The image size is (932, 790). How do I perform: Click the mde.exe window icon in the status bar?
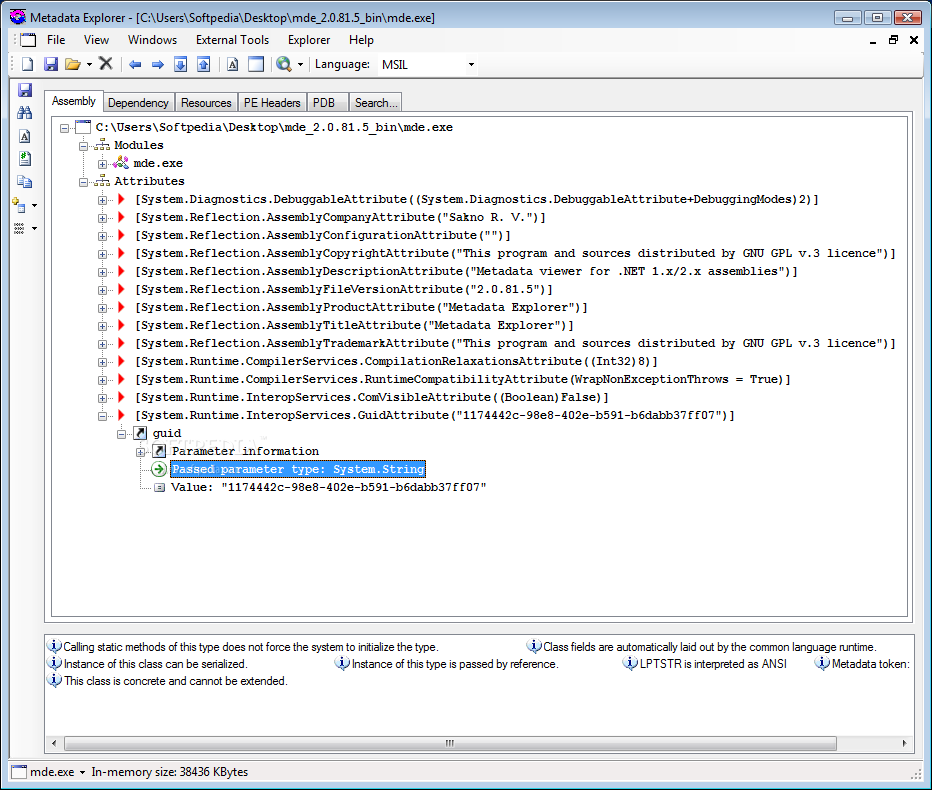click(19, 772)
